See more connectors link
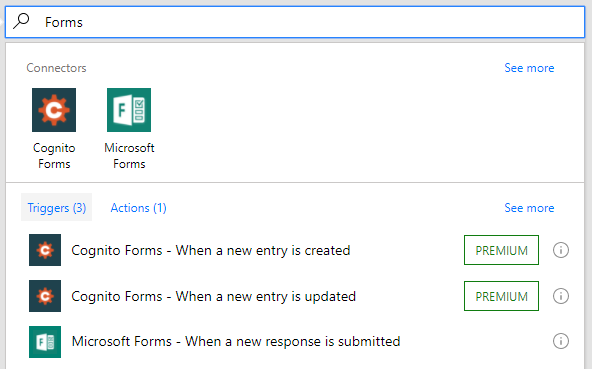This screenshot has height=369, width=592. 529,68
